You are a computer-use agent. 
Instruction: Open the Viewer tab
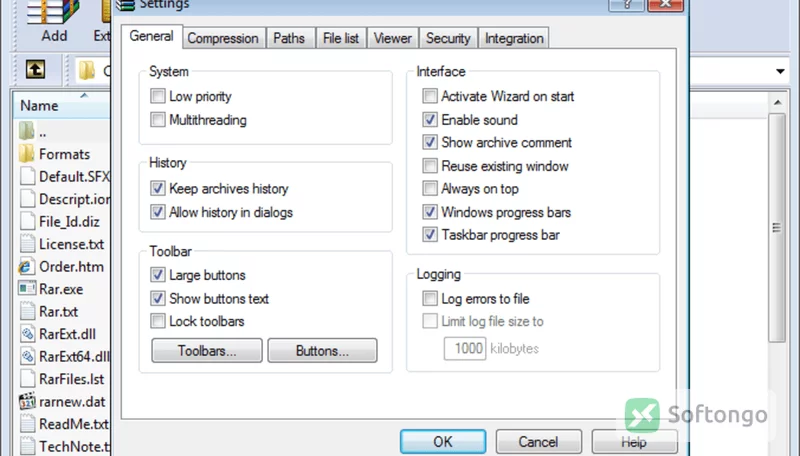click(392, 38)
